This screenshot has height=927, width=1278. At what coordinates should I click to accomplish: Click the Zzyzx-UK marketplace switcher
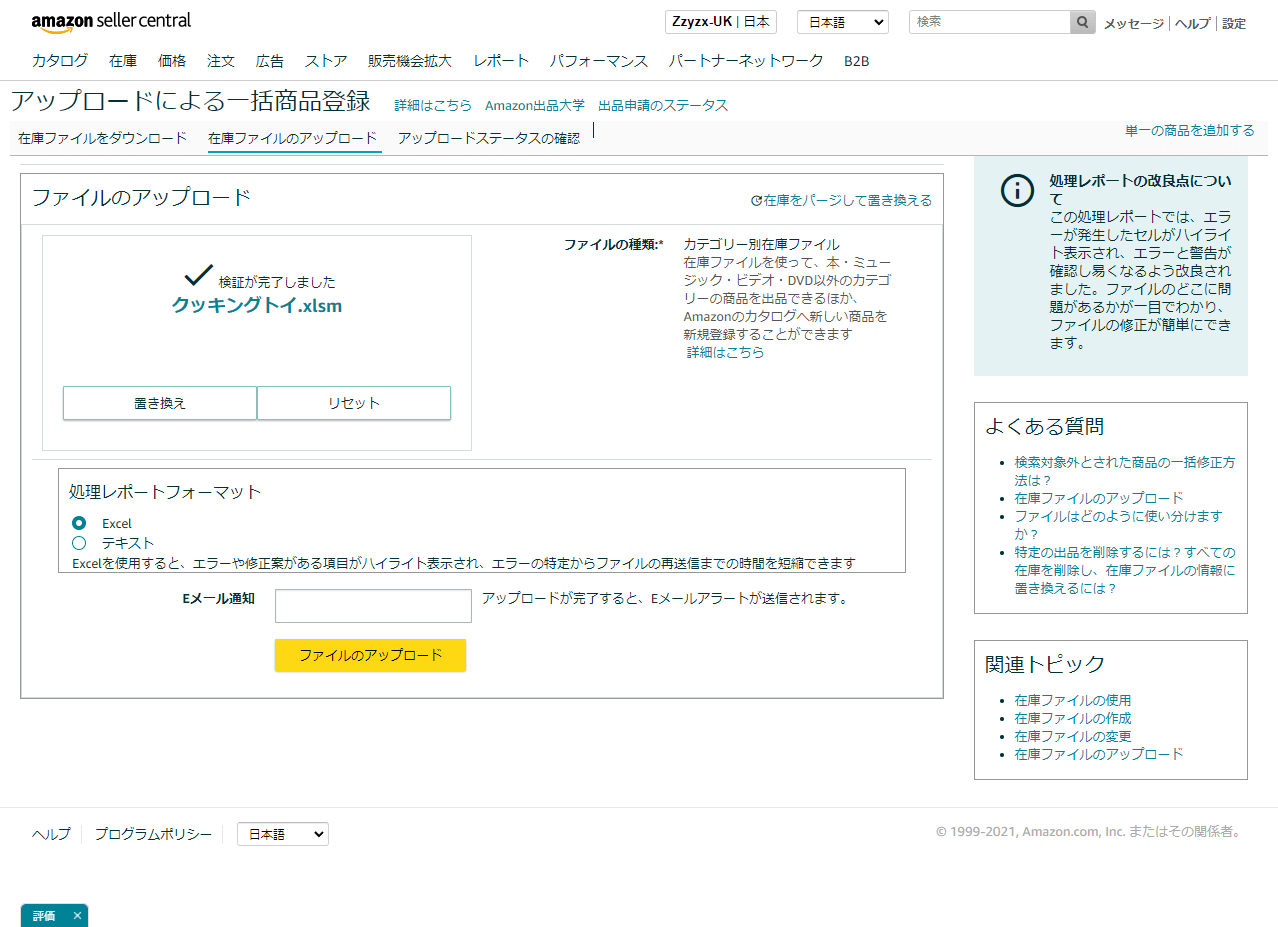click(x=720, y=22)
